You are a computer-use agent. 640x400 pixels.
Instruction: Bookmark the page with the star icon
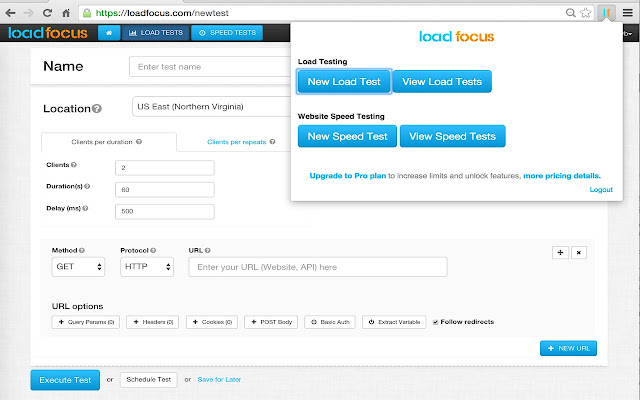tap(586, 13)
